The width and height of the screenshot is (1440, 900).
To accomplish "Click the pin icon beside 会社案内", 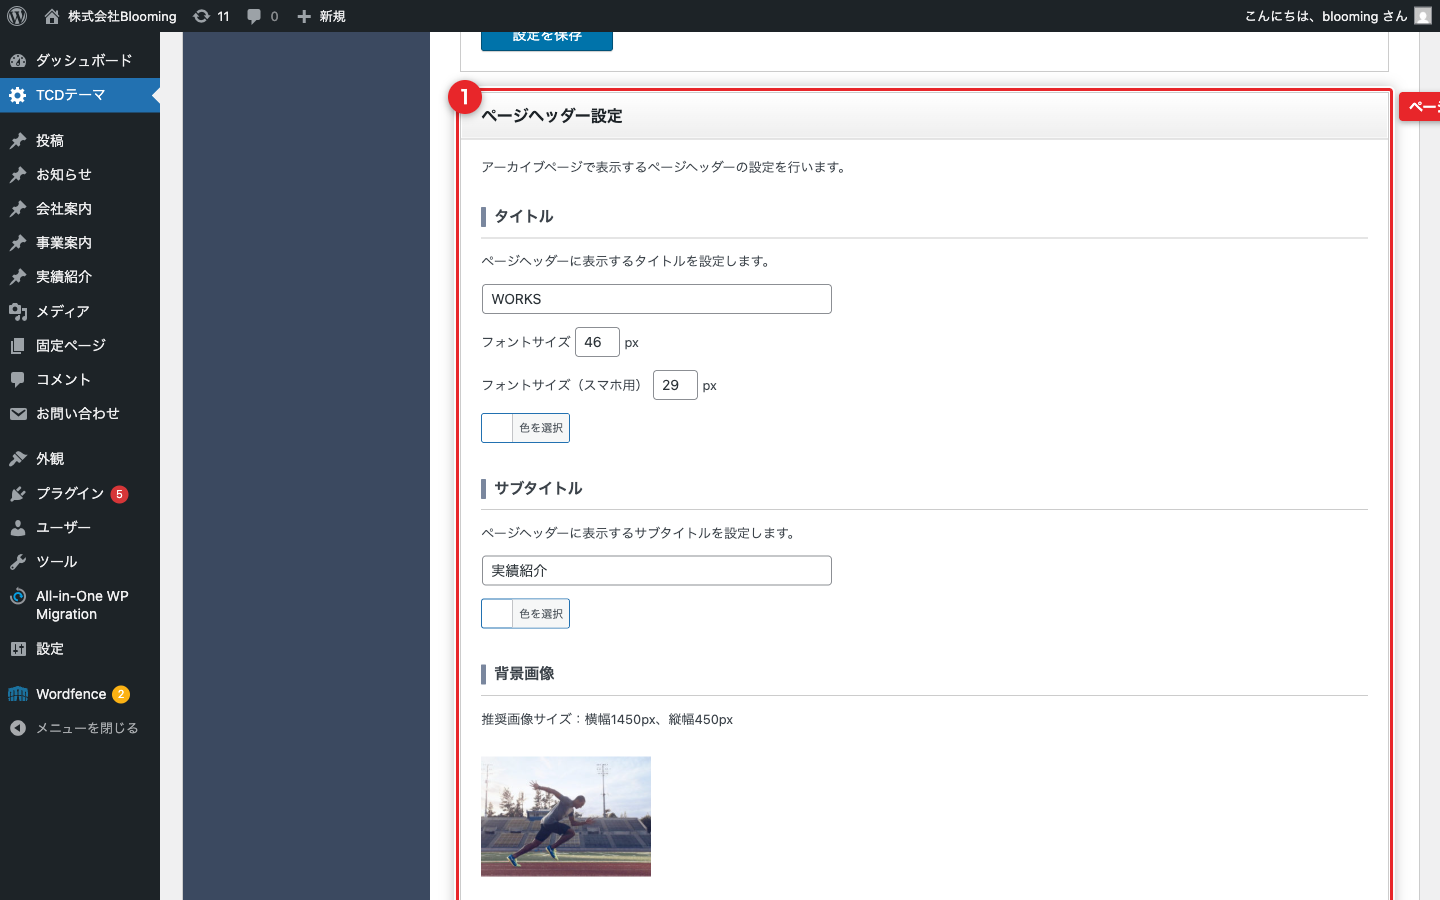I will click(18, 209).
